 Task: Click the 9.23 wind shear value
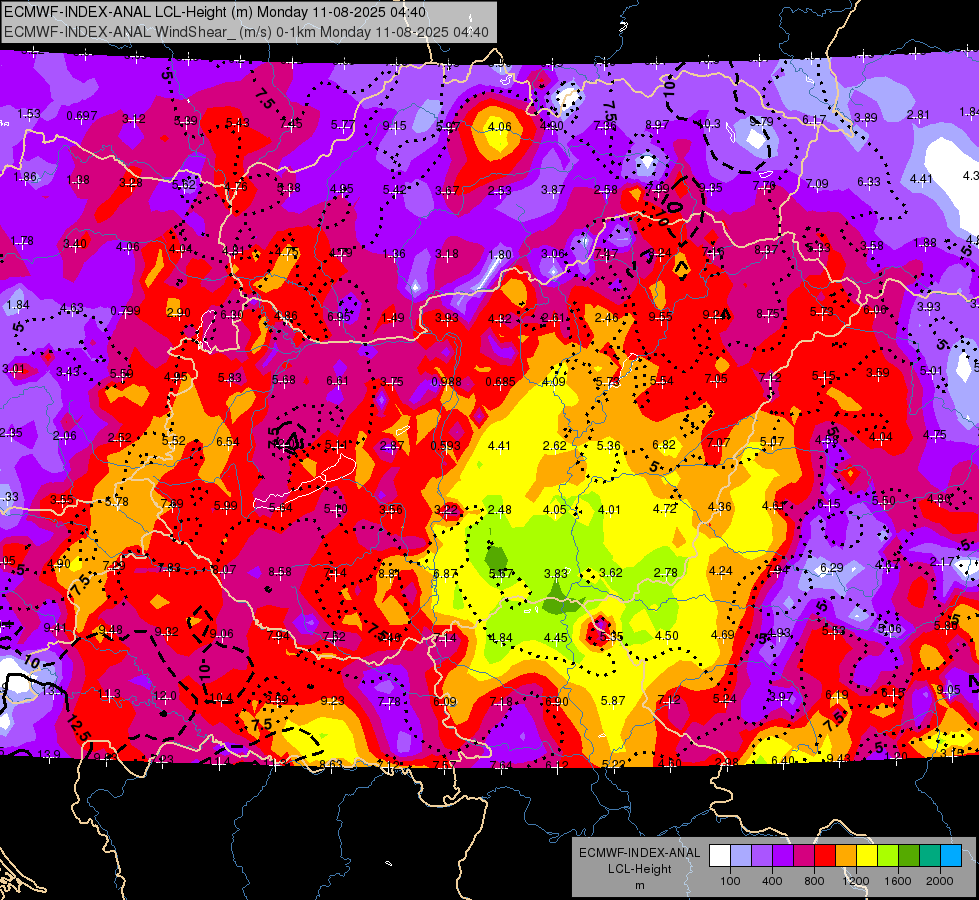pyautogui.click(x=332, y=701)
